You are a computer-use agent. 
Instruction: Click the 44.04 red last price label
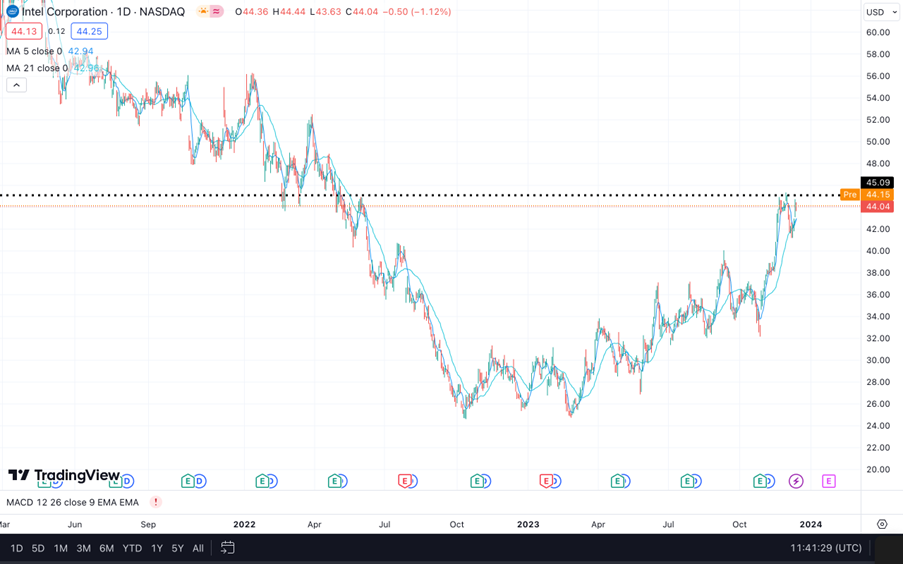(877, 206)
